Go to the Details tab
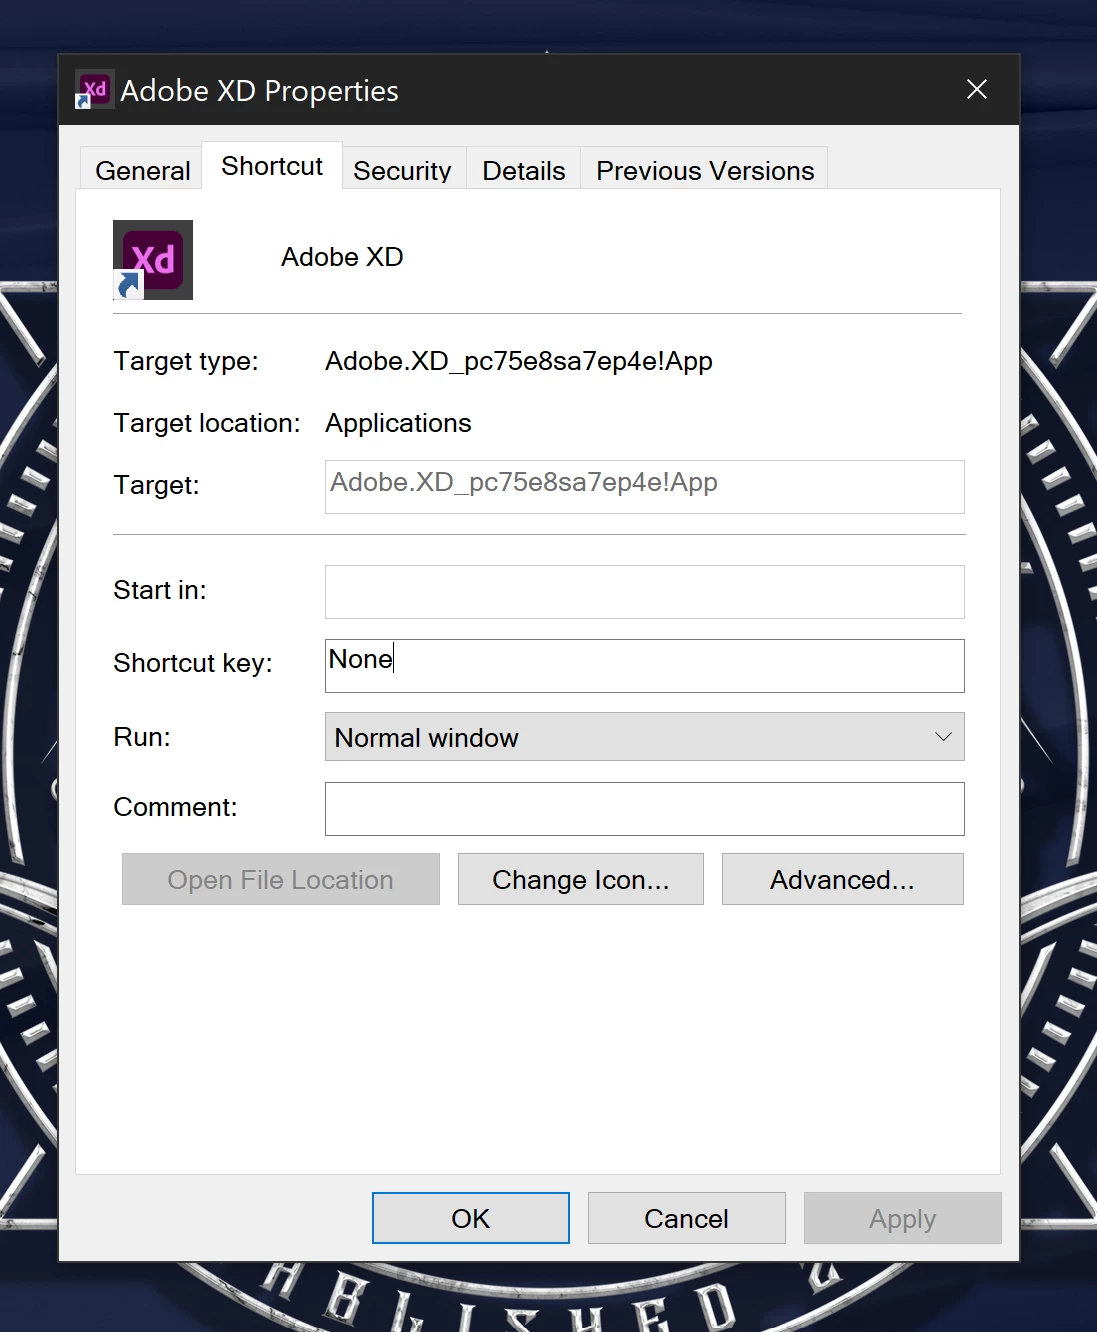Image resolution: width=1097 pixels, height=1332 pixels. pos(523,170)
